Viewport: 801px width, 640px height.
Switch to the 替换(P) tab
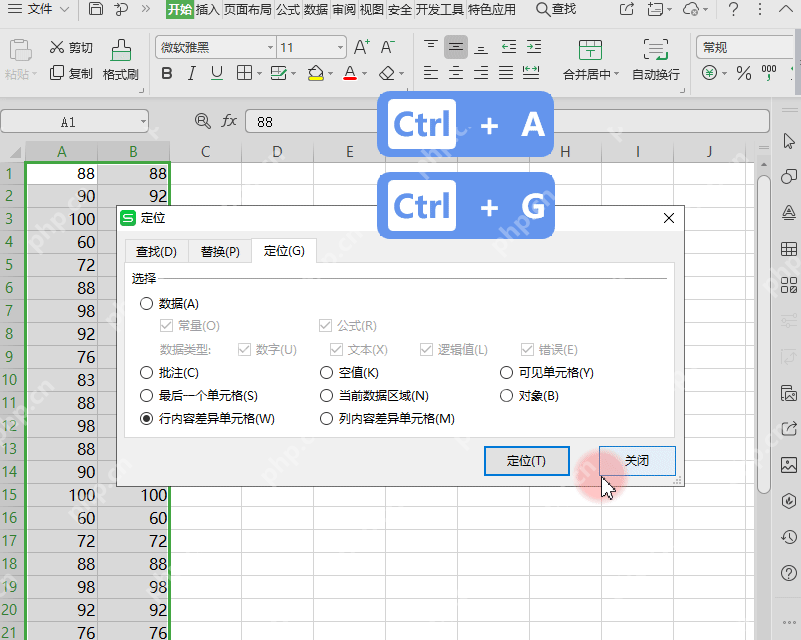tap(220, 251)
